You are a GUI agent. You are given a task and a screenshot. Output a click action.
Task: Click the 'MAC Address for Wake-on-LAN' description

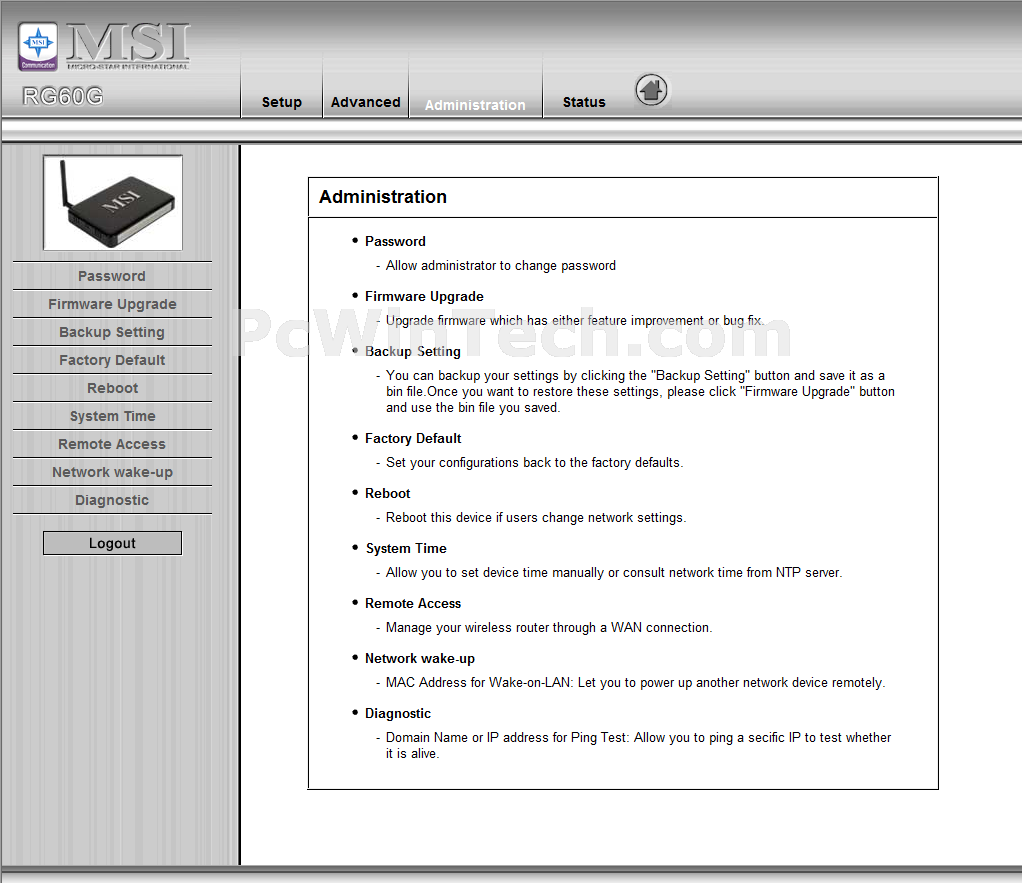(635, 682)
